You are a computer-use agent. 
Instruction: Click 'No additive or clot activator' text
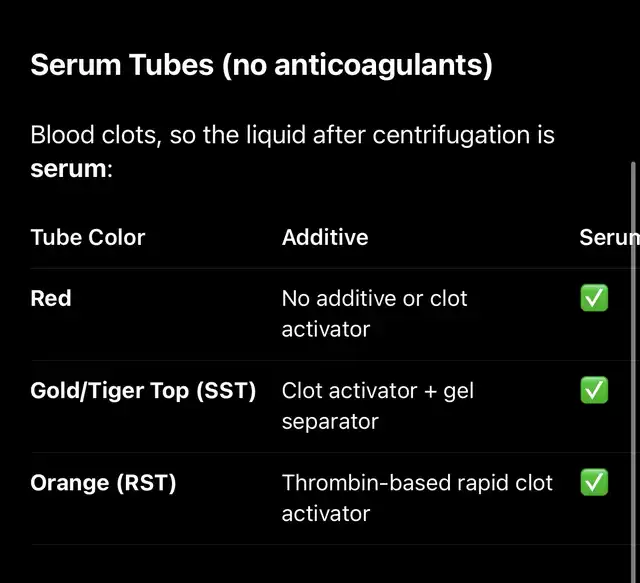click(x=374, y=313)
